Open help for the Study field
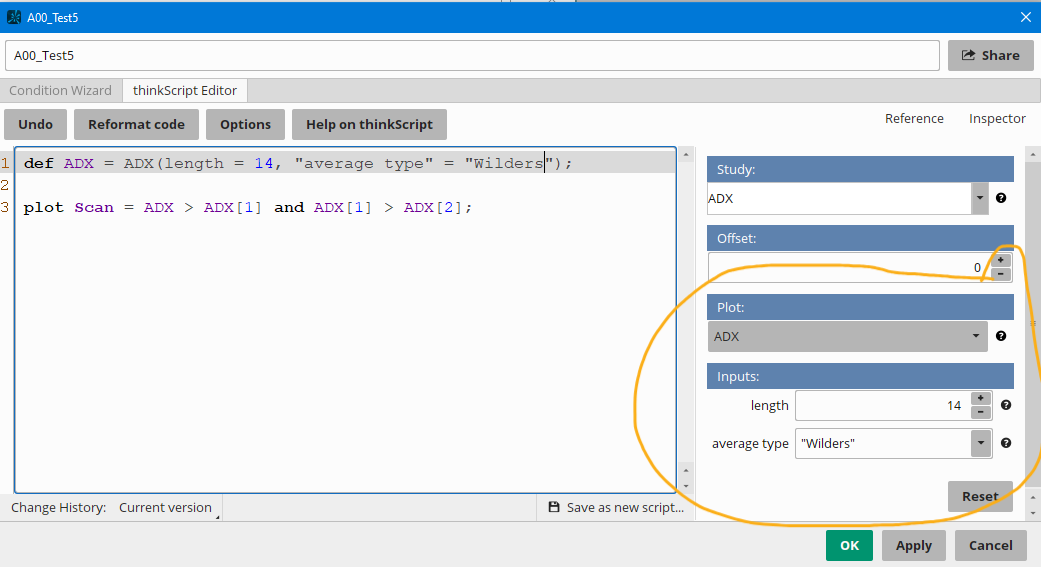This screenshot has height=567, width=1041. [1001, 198]
